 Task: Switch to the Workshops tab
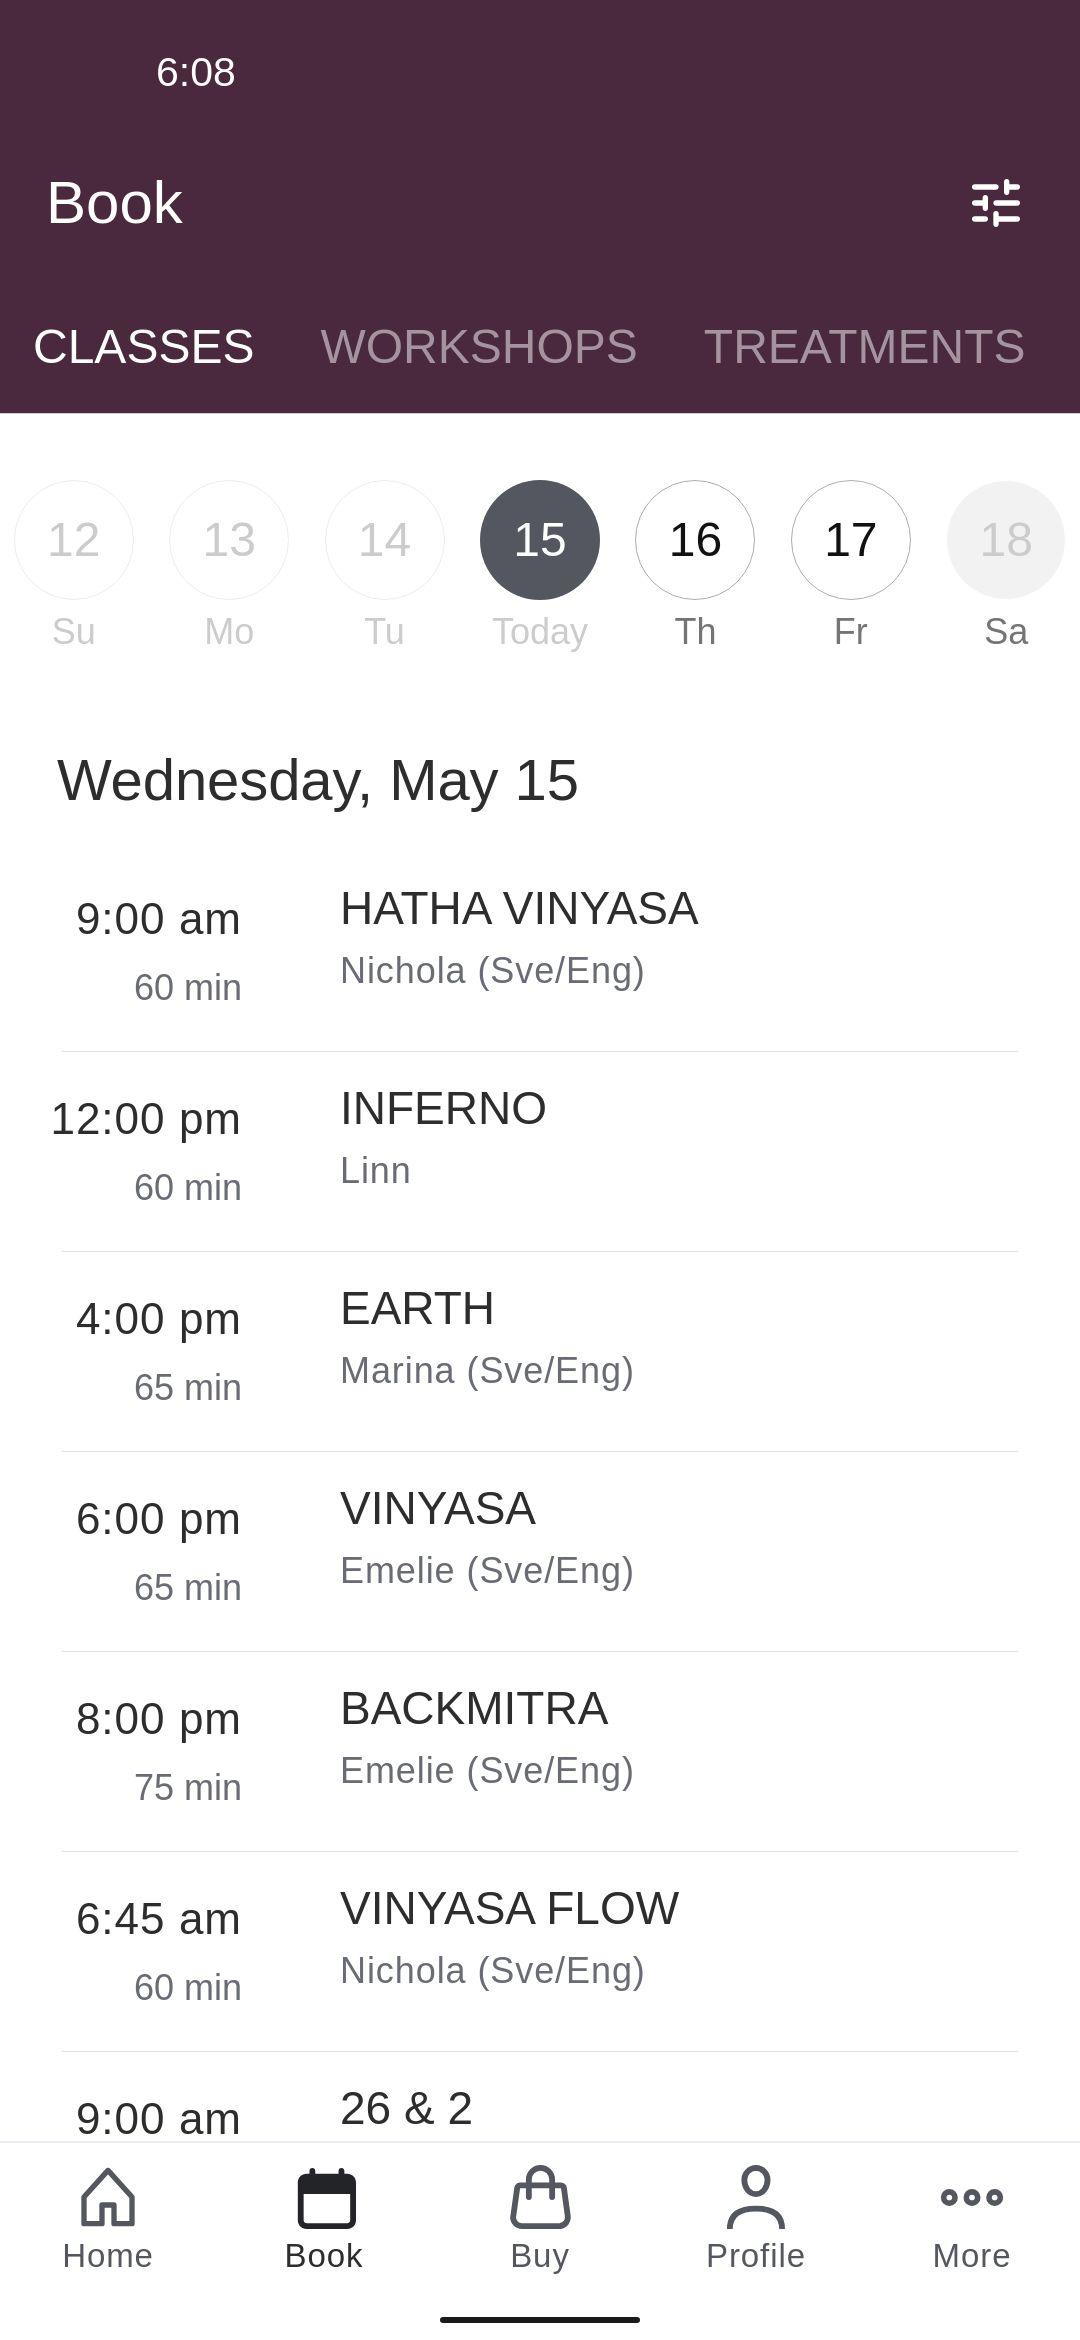coord(479,347)
